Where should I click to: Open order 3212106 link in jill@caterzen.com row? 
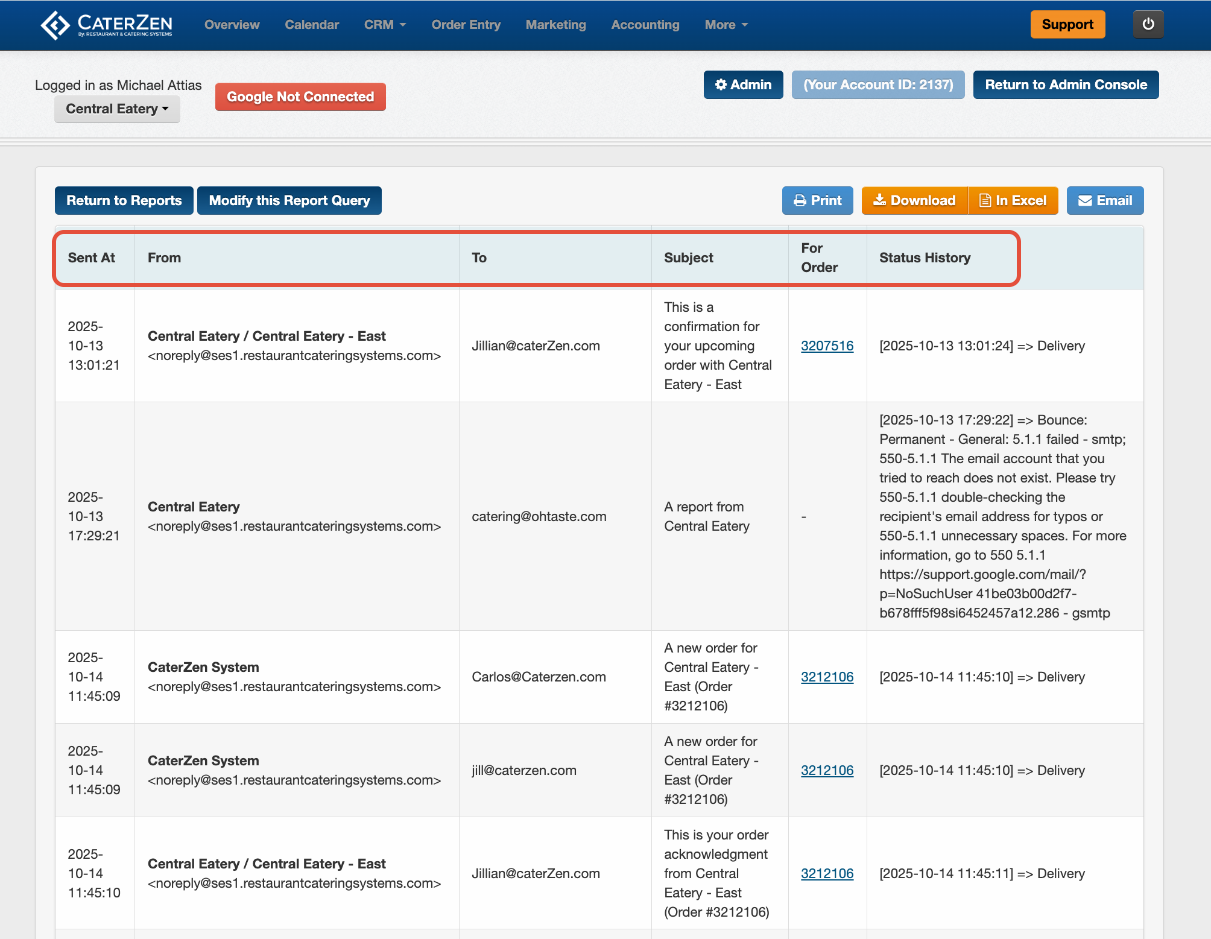(x=827, y=771)
